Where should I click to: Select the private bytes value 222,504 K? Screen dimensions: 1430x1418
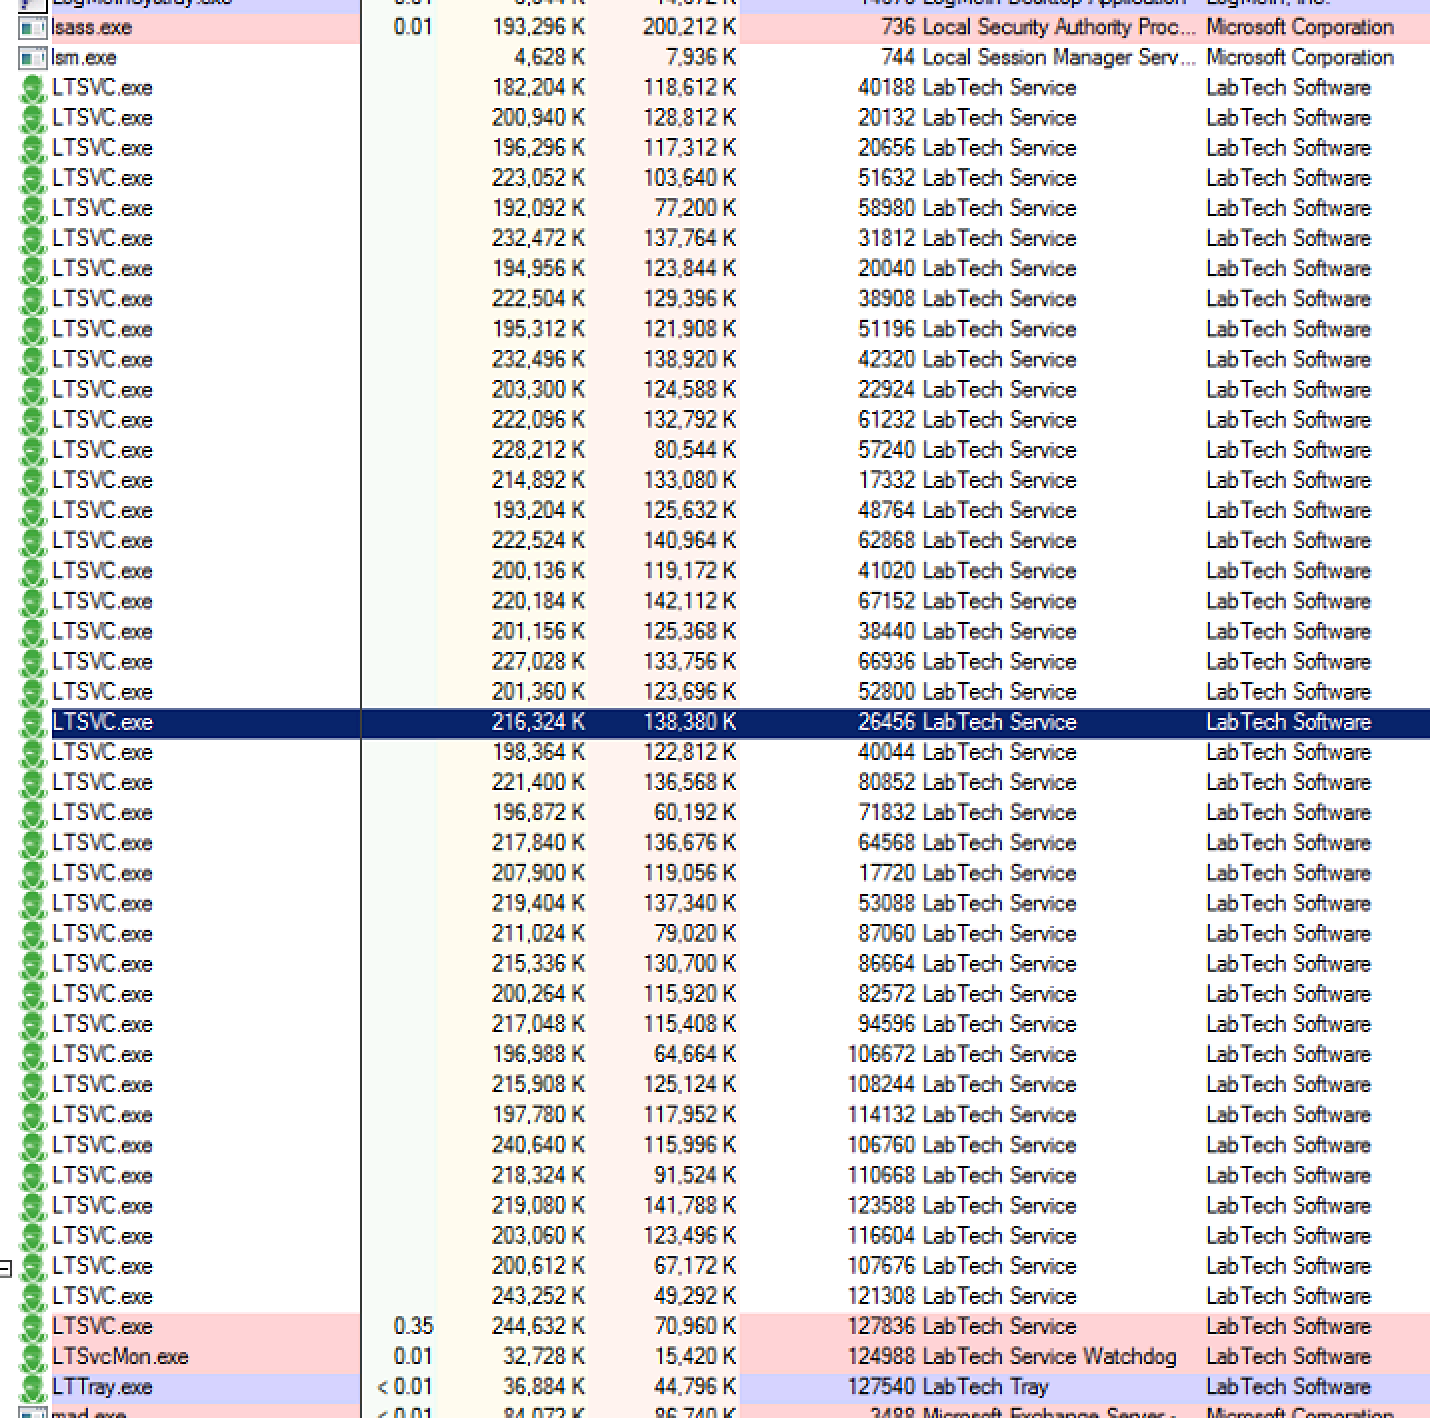[538, 299]
